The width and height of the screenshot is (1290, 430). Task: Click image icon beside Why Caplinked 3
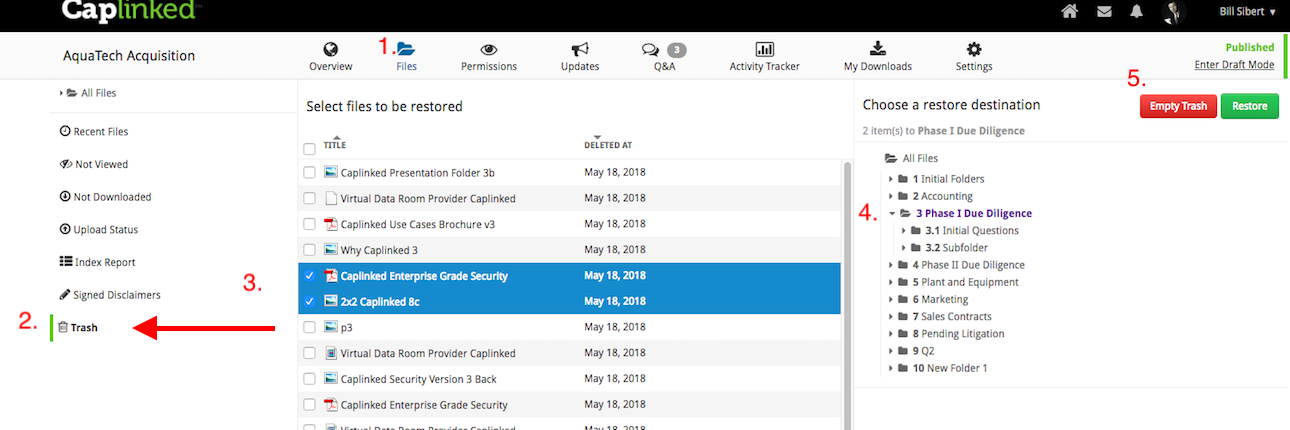pyautogui.click(x=331, y=250)
